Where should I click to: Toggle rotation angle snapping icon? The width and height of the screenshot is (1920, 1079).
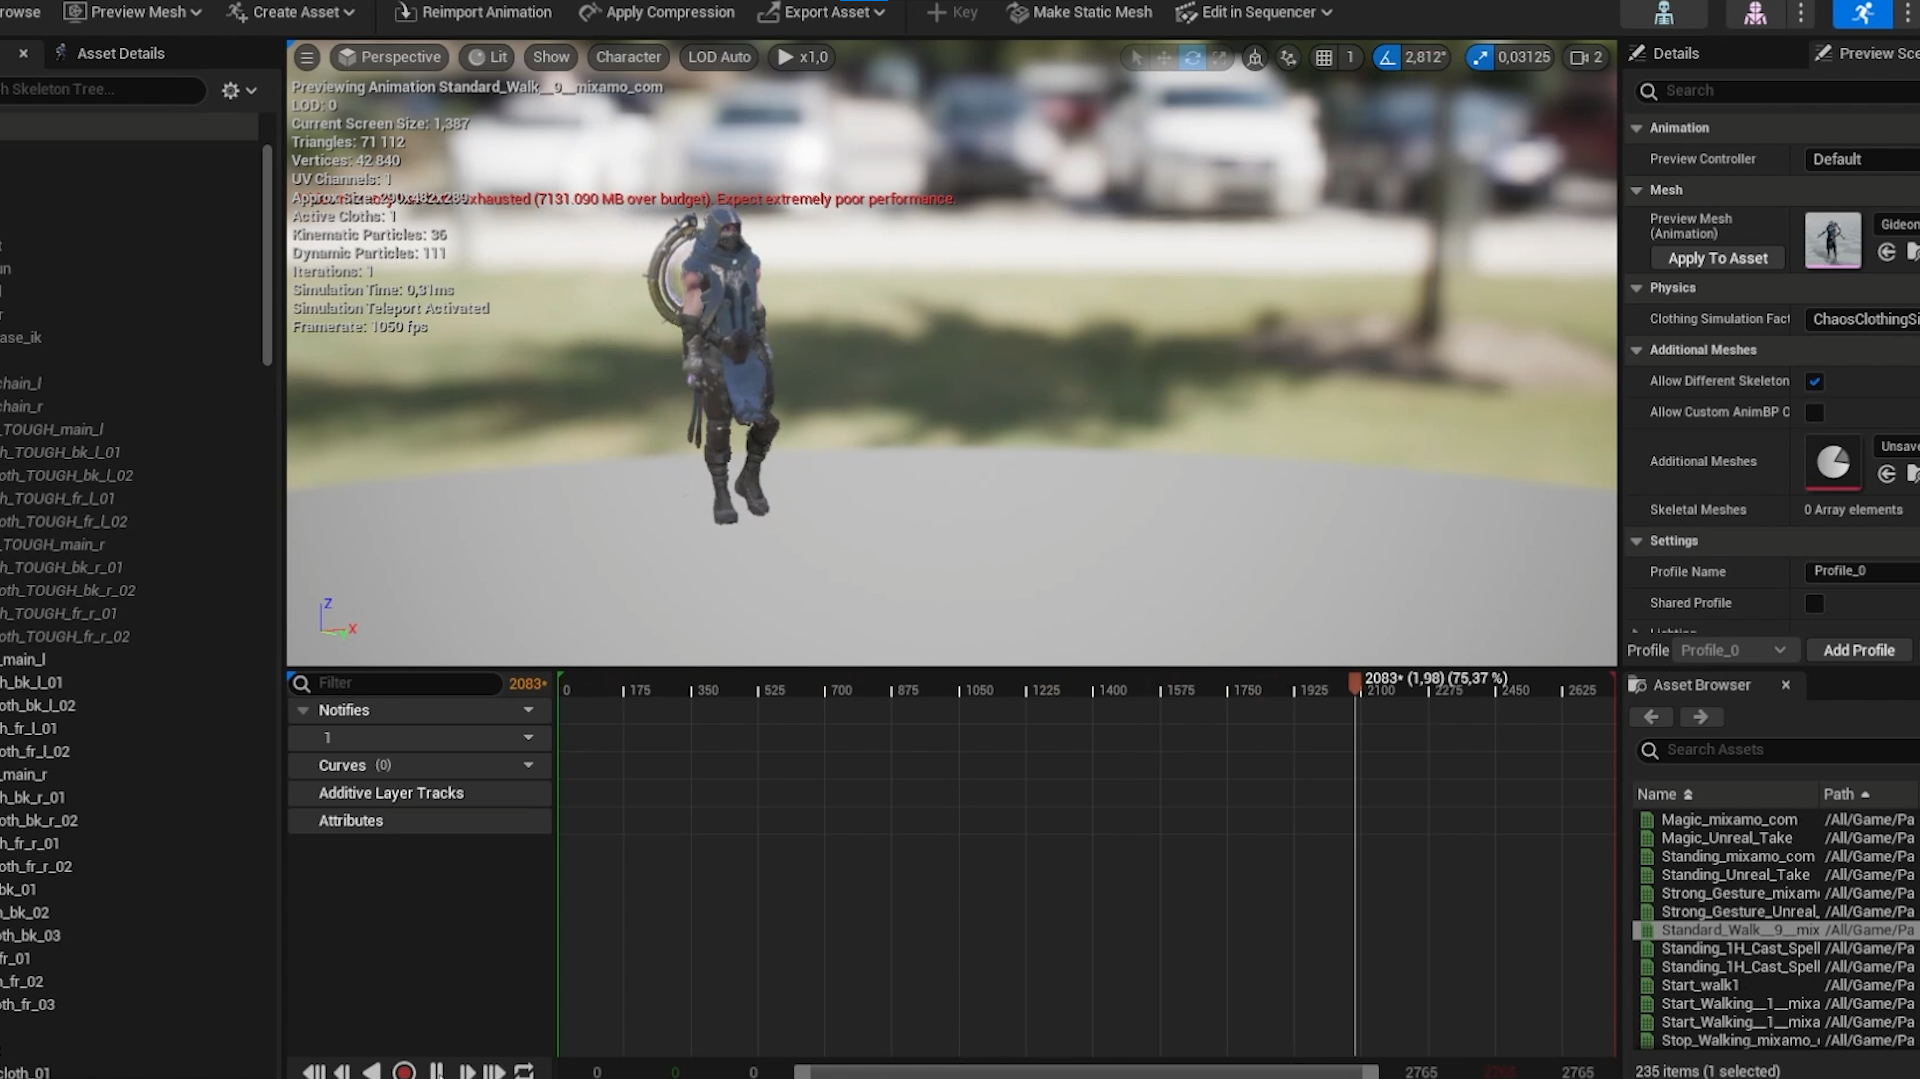coord(1387,58)
